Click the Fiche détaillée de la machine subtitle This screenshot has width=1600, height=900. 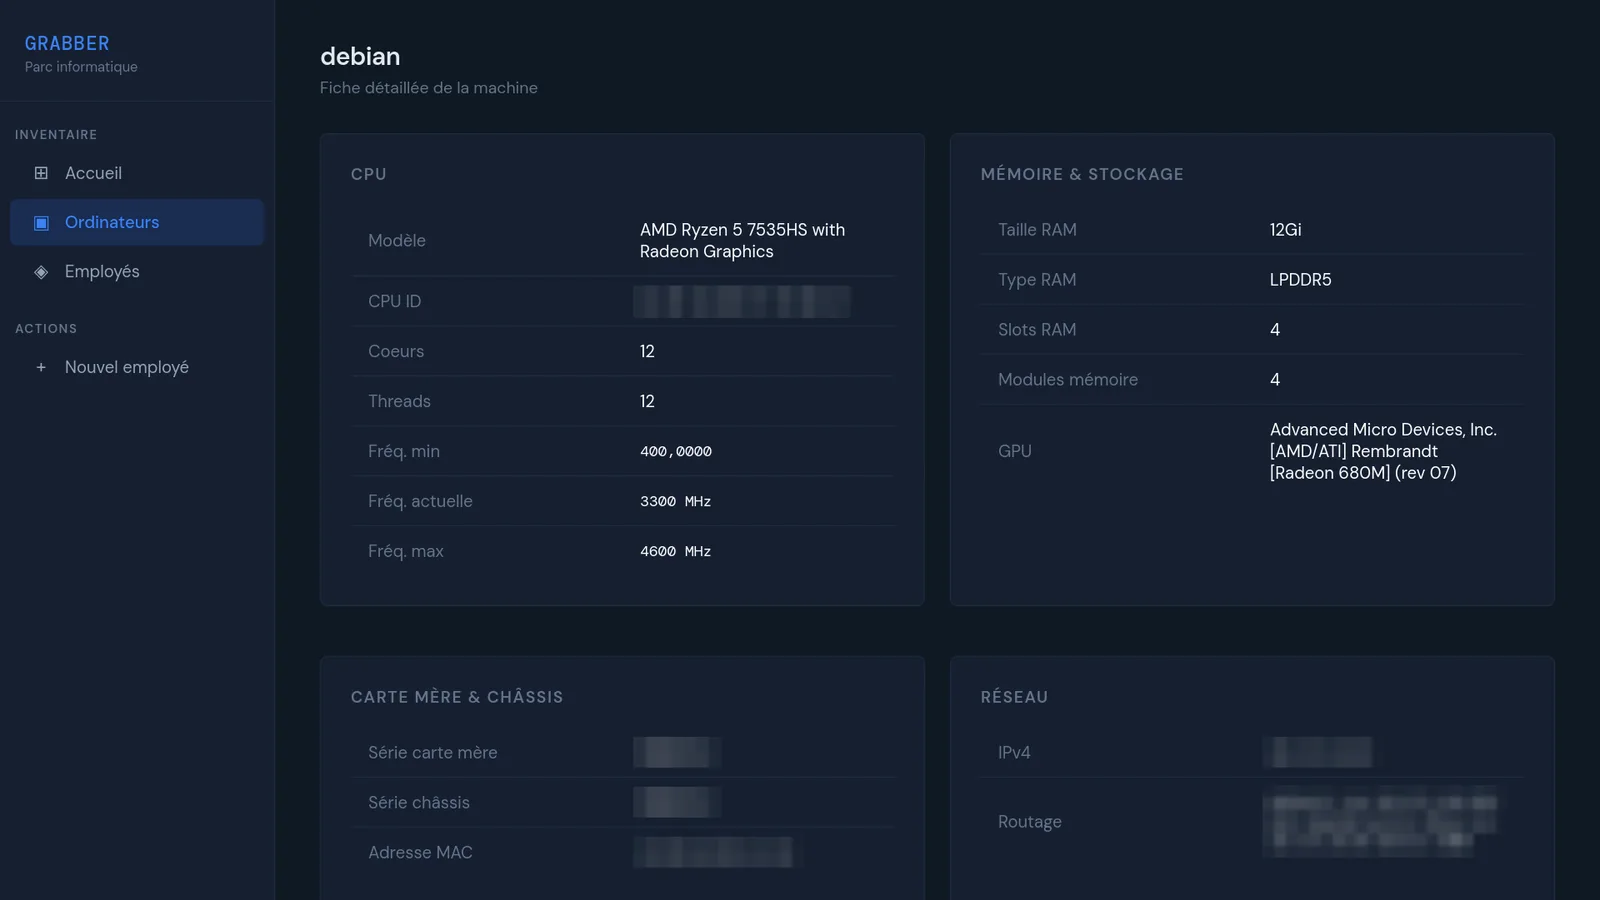pos(429,88)
